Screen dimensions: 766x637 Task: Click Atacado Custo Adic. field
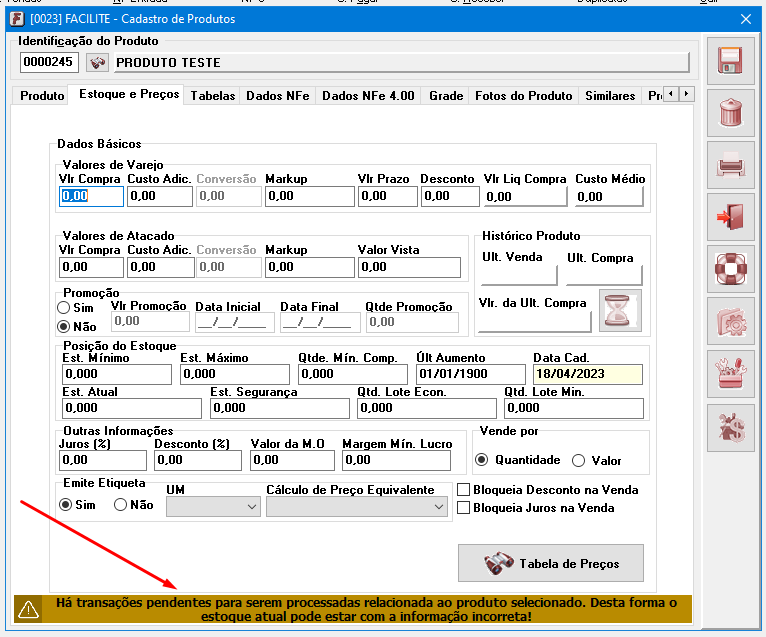point(160,267)
